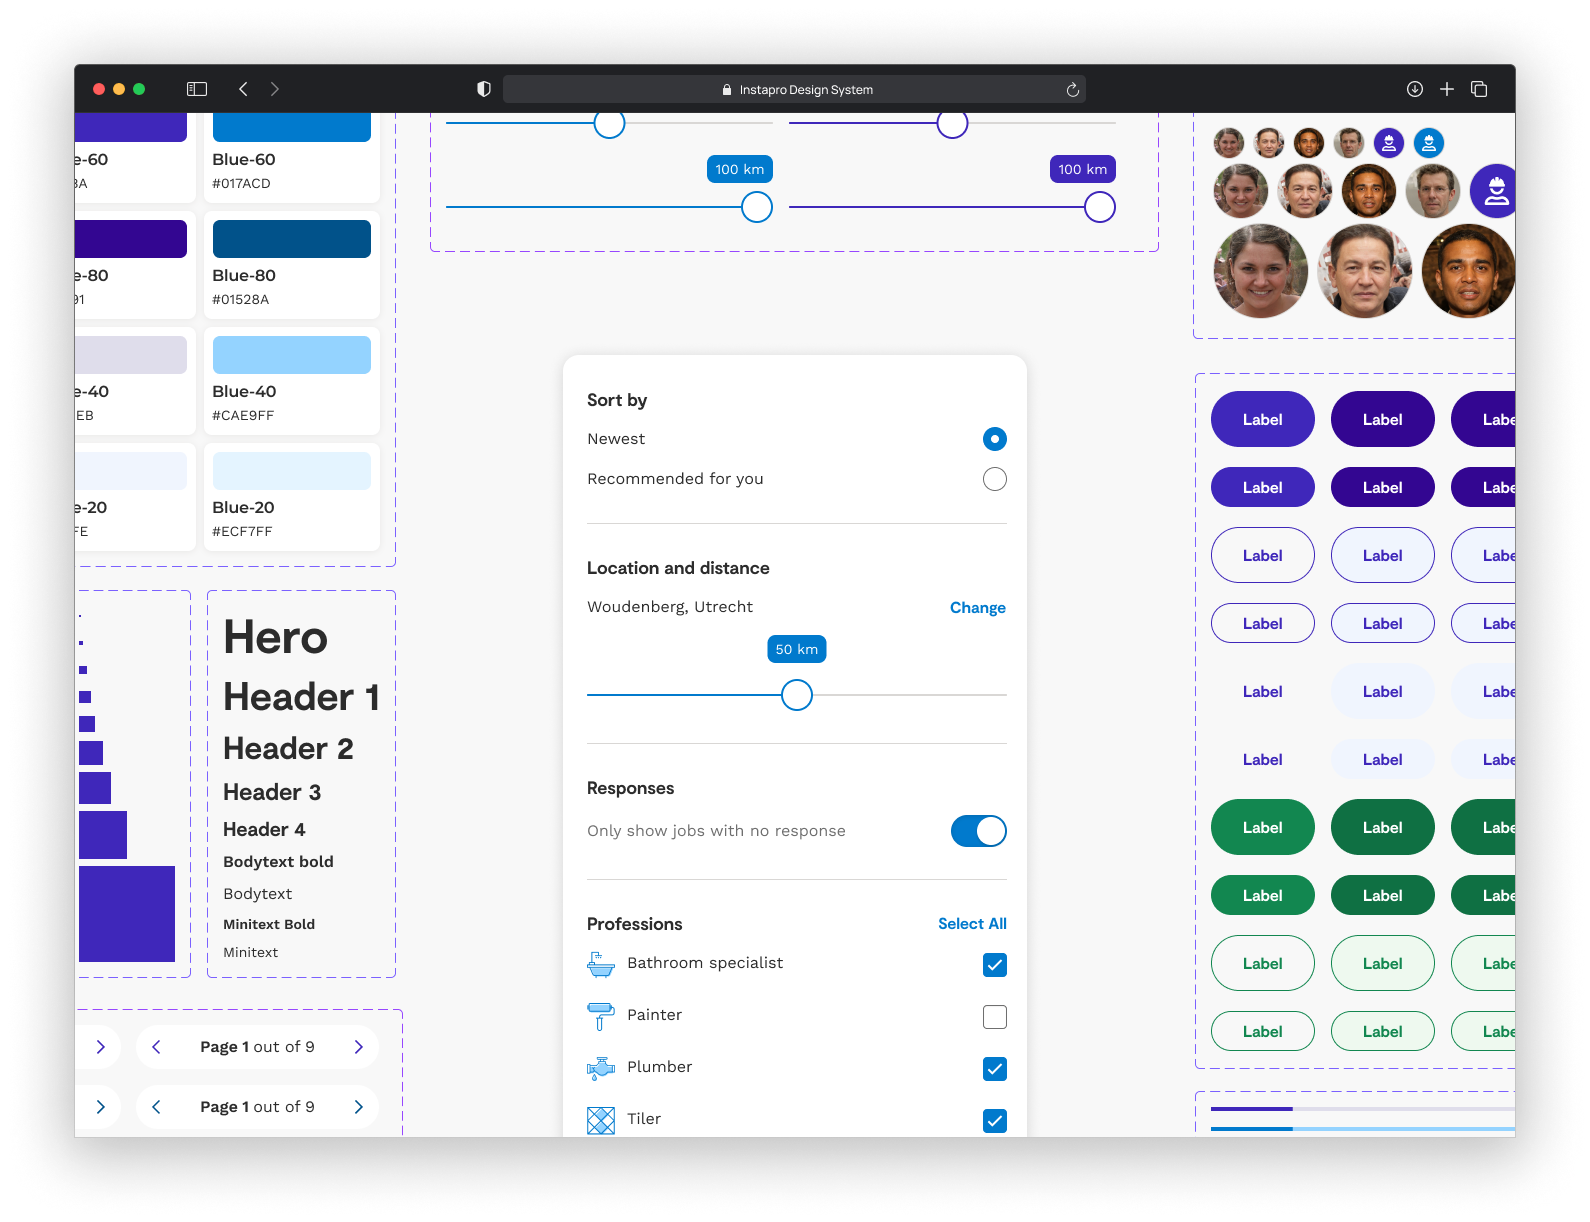The width and height of the screenshot is (1590, 1222).
Task: Select the Newest radio button
Action: click(994, 439)
